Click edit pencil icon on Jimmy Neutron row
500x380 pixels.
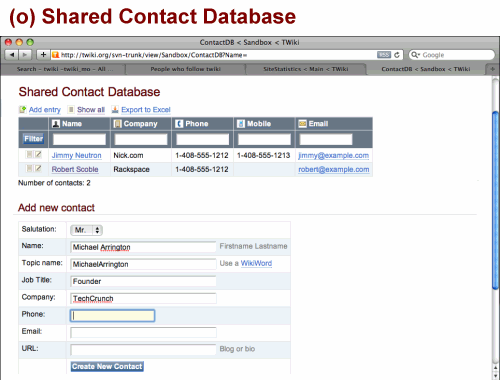(38, 154)
